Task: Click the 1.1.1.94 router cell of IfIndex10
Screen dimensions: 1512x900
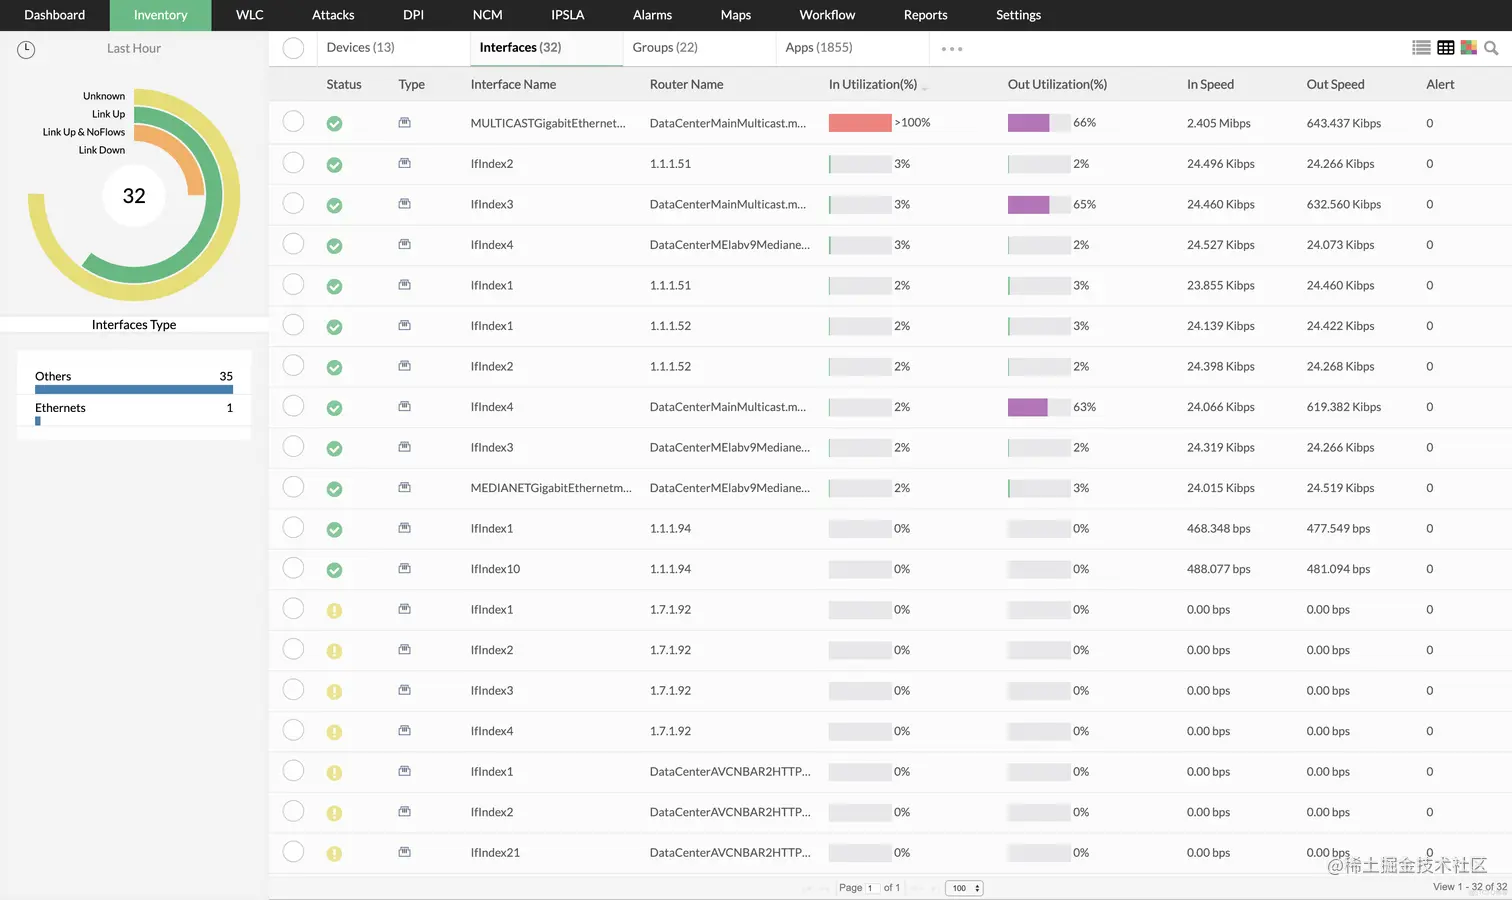Action: click(671, 569)
